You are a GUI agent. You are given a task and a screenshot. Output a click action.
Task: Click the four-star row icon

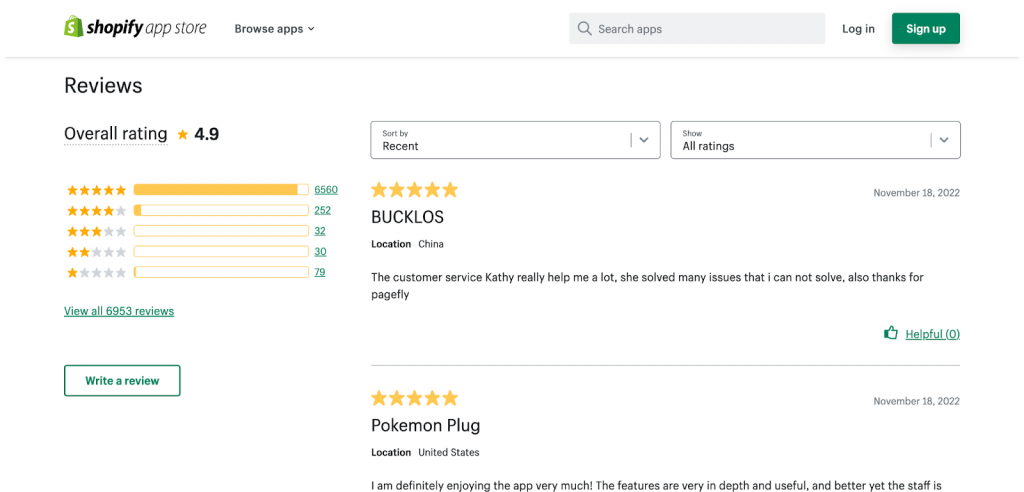point(97,210)
